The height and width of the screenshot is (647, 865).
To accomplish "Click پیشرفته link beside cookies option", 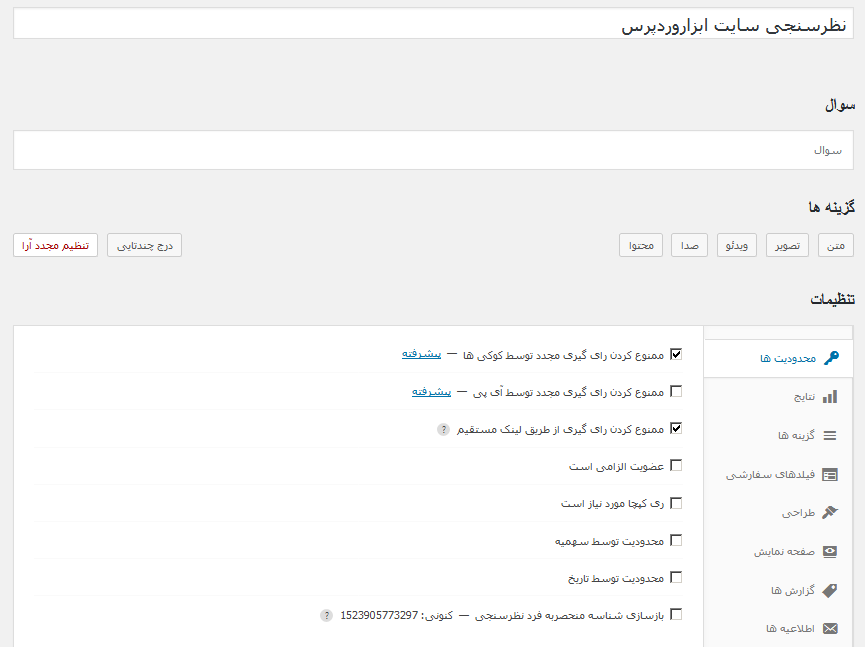I will point(421,354).
